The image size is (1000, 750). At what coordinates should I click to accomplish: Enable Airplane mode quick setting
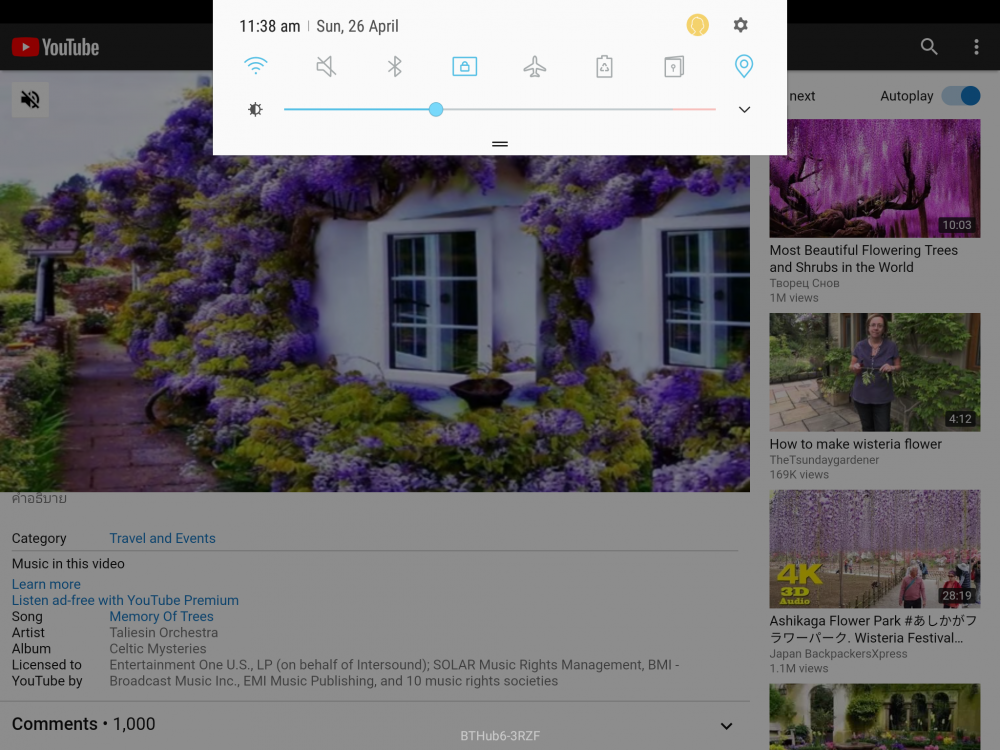coord(534,66)
